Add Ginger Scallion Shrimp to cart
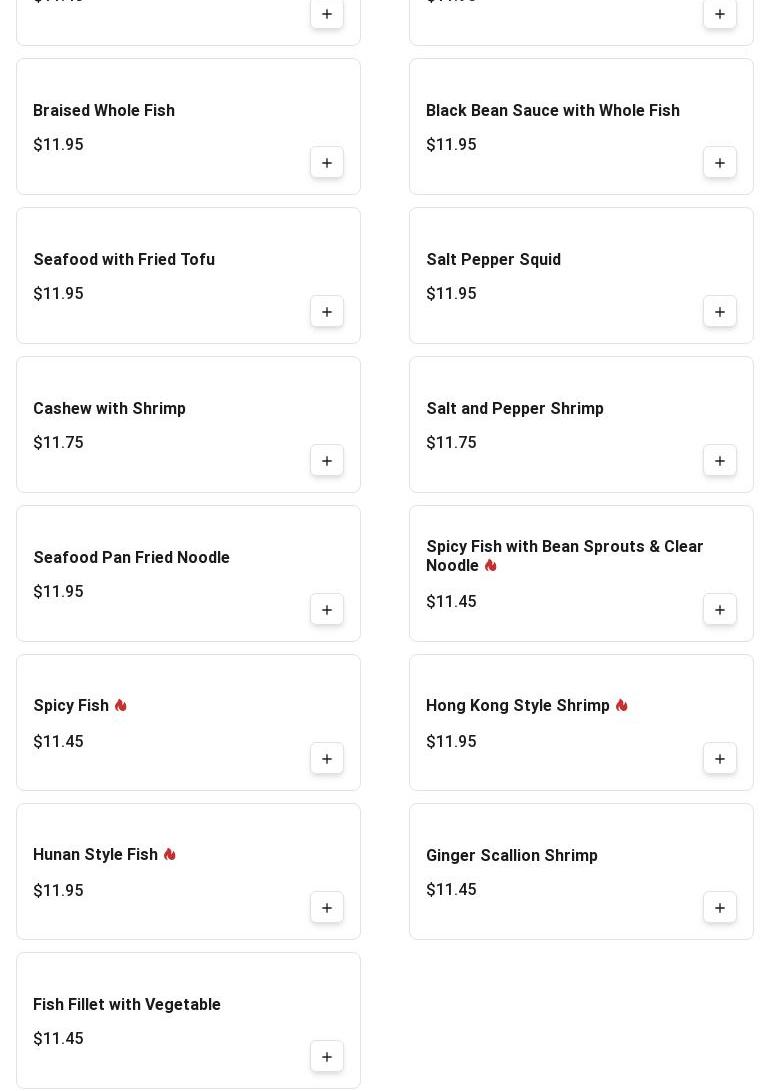Screen dimensions: 770x1091 pos(720,908)
